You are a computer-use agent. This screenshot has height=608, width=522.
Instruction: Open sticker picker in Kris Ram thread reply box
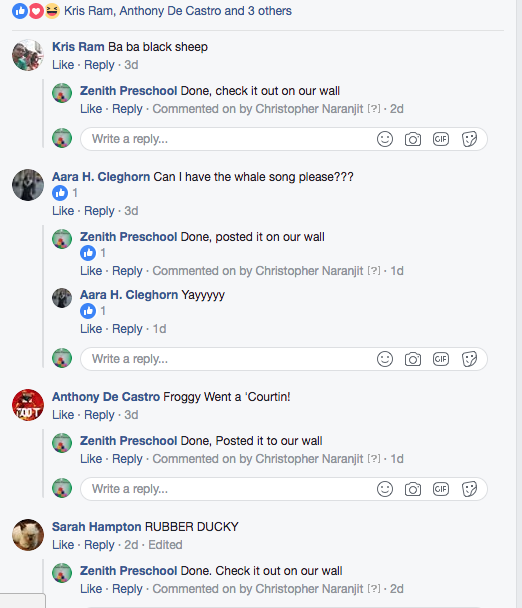pyautogui.click(x=469, y=139)
